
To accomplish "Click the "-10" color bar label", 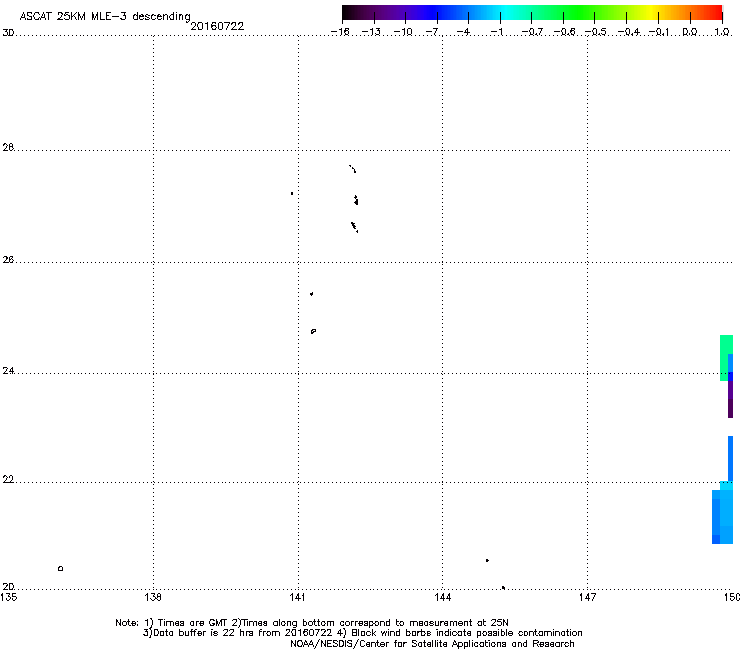I will (403, 32).
